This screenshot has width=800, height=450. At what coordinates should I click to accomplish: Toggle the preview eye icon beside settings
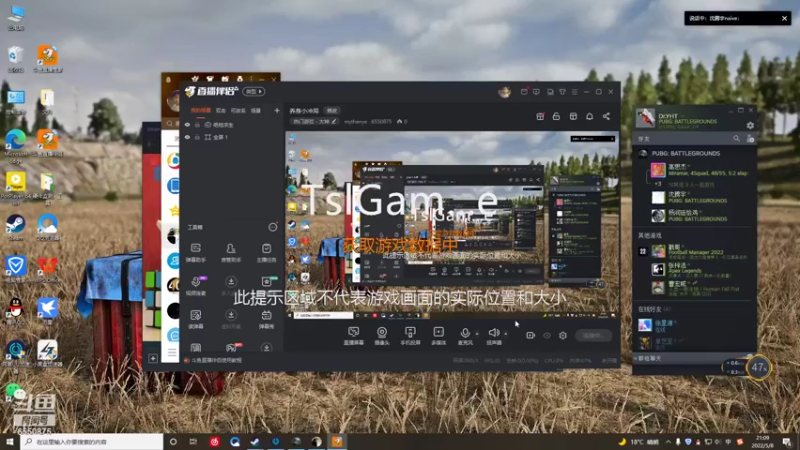547,335
